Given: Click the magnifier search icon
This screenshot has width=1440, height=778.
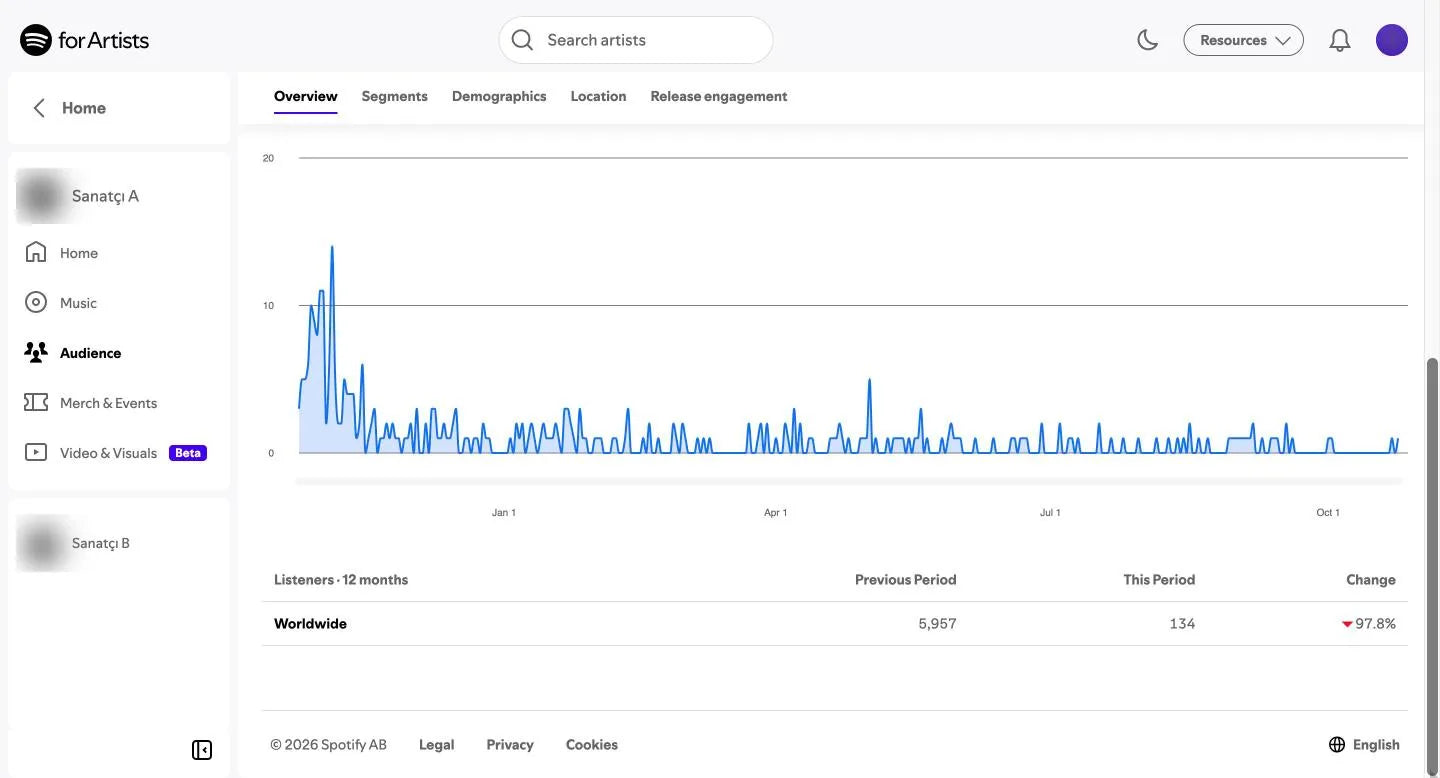Looking at the screenshot, I should coord(522,40).
